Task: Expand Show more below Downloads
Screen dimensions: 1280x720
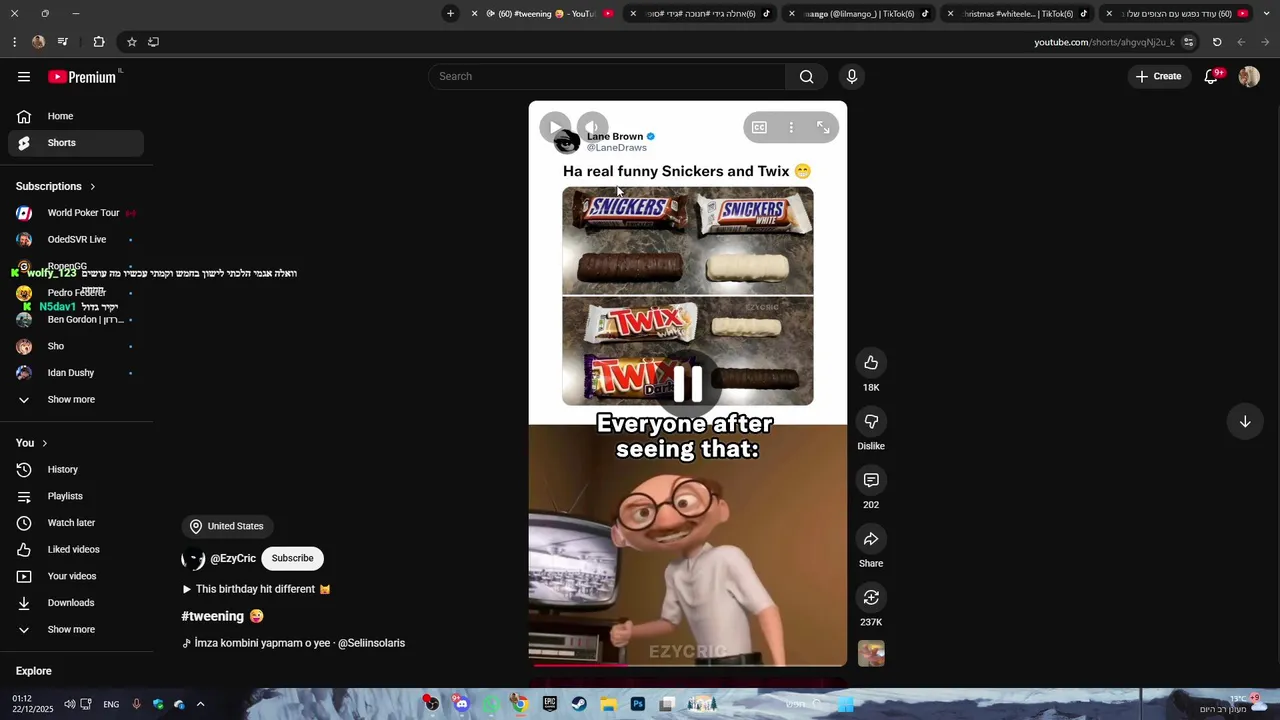Action: pos(76,630)
